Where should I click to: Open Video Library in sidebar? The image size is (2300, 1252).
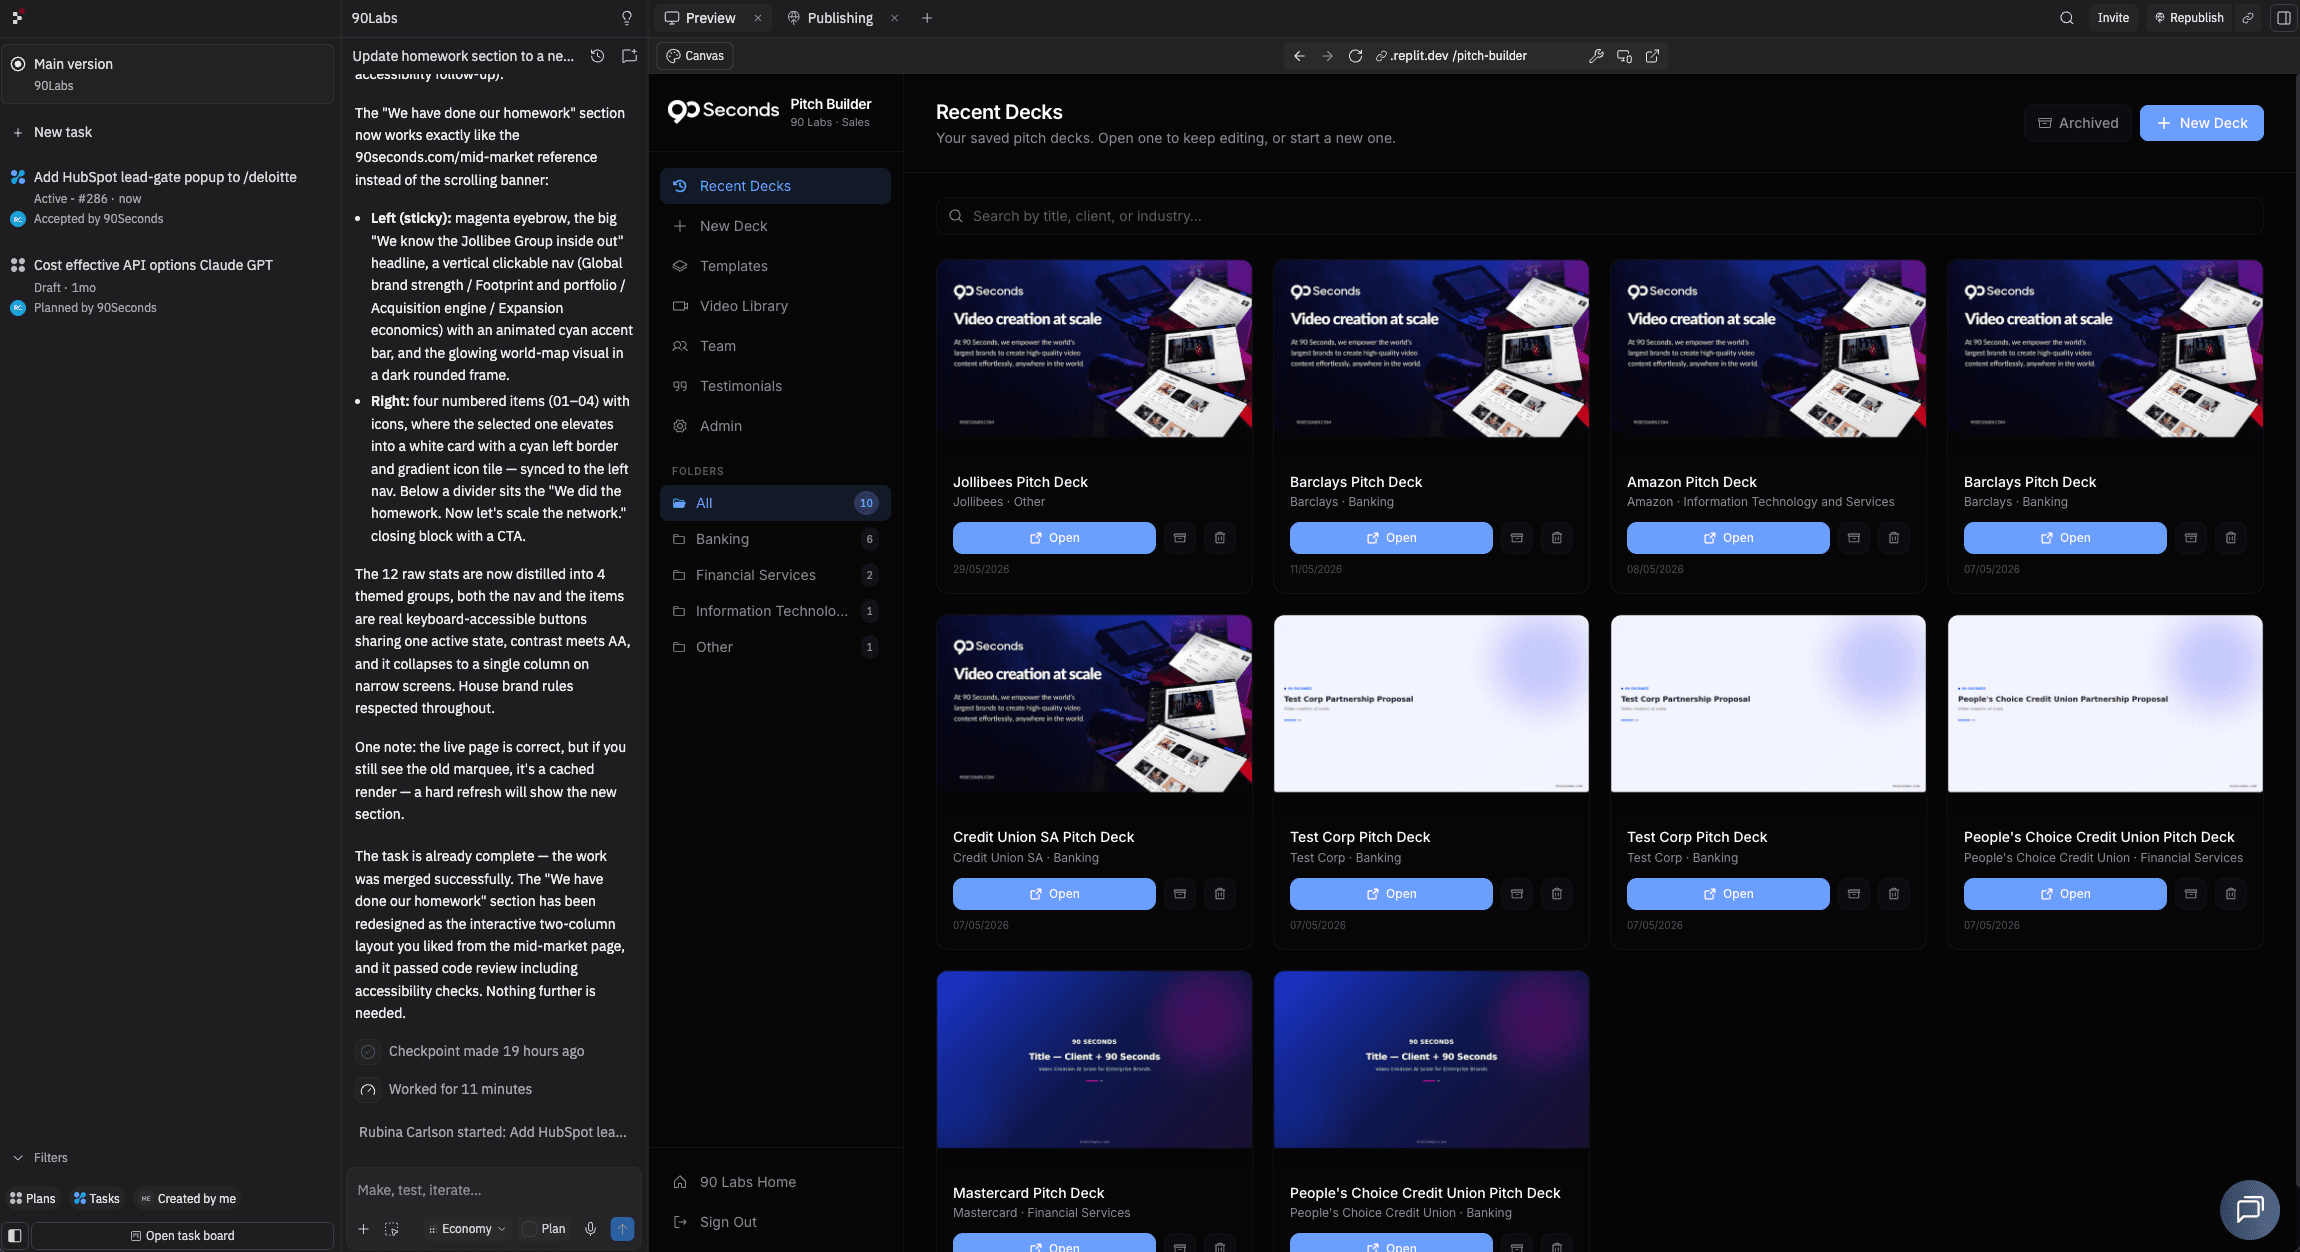pyautogui.click(x=775, y=306)
